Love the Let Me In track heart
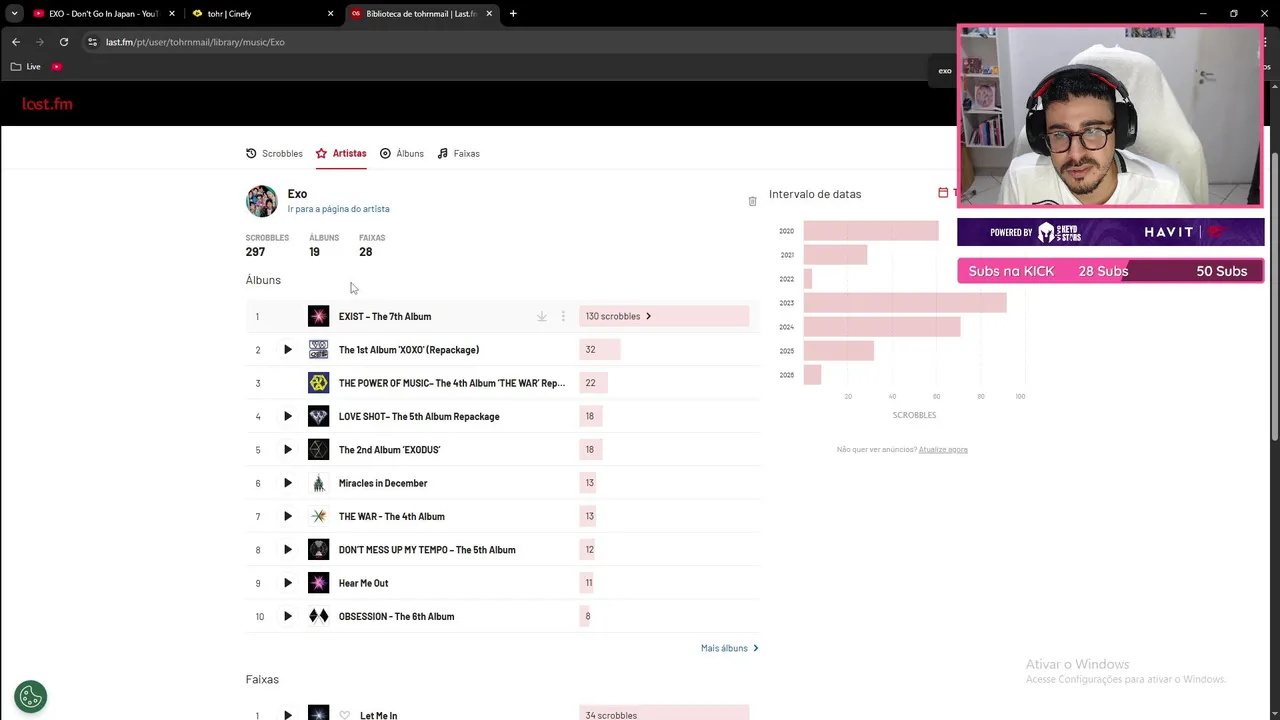The image size is (1280, 720). [x=344, y=715]
